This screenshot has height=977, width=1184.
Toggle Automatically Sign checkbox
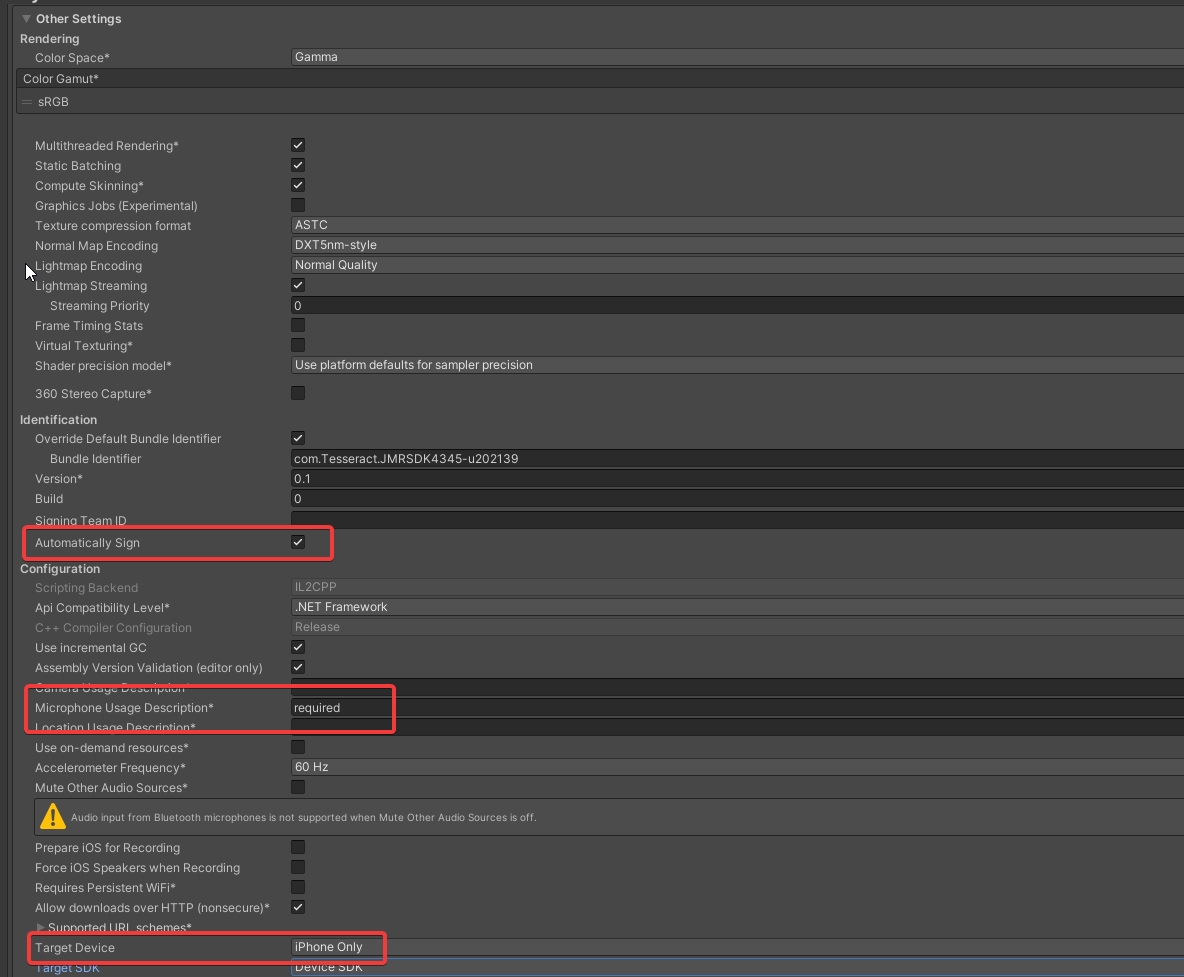click(x=298, y=542)
